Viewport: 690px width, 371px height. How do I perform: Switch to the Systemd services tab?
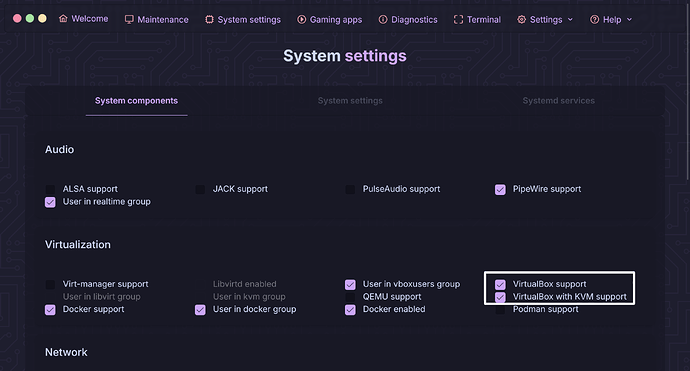pos(558,101)
